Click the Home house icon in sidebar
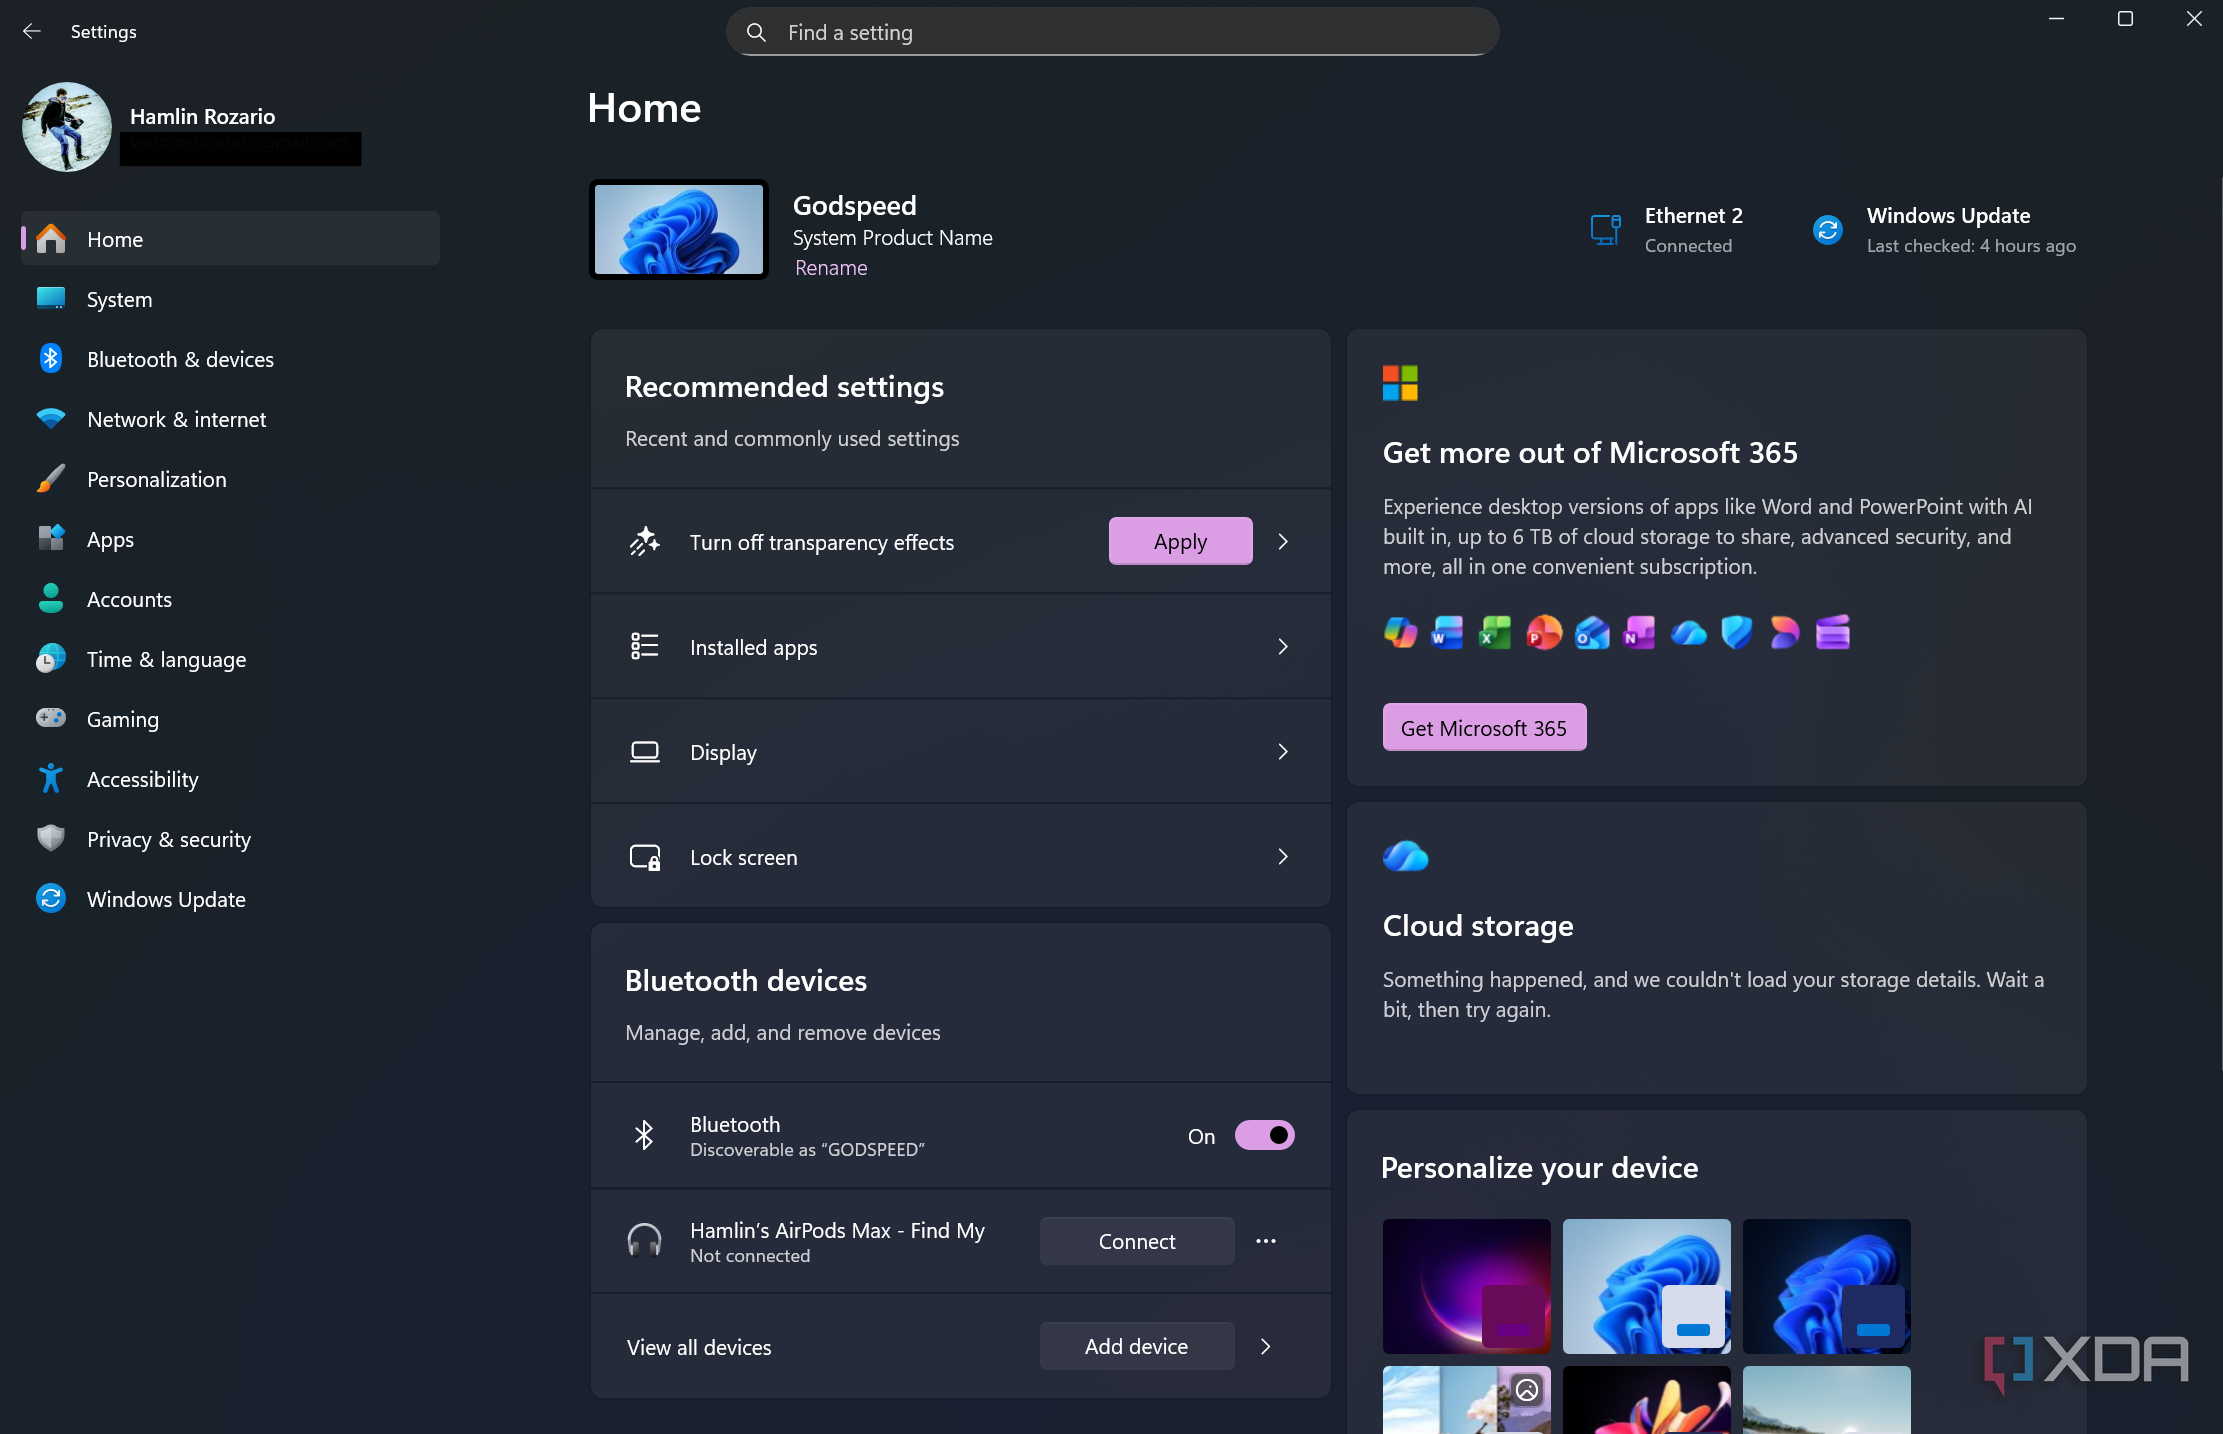The width and height of the screenshot is (2223, 1434). coord(51,238)
